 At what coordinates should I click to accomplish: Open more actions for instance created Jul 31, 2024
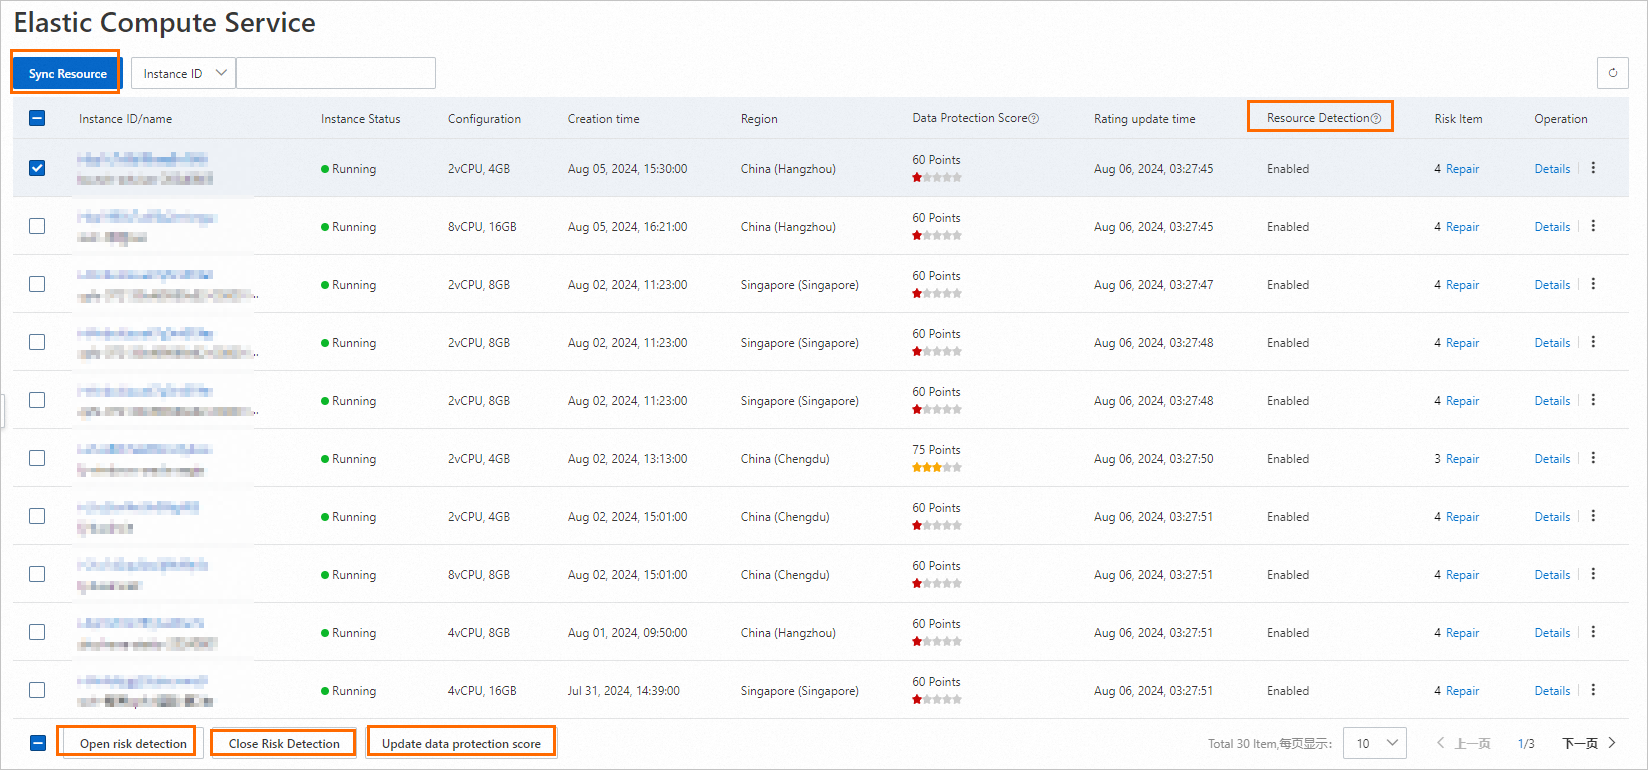[x=1593, y=690]
